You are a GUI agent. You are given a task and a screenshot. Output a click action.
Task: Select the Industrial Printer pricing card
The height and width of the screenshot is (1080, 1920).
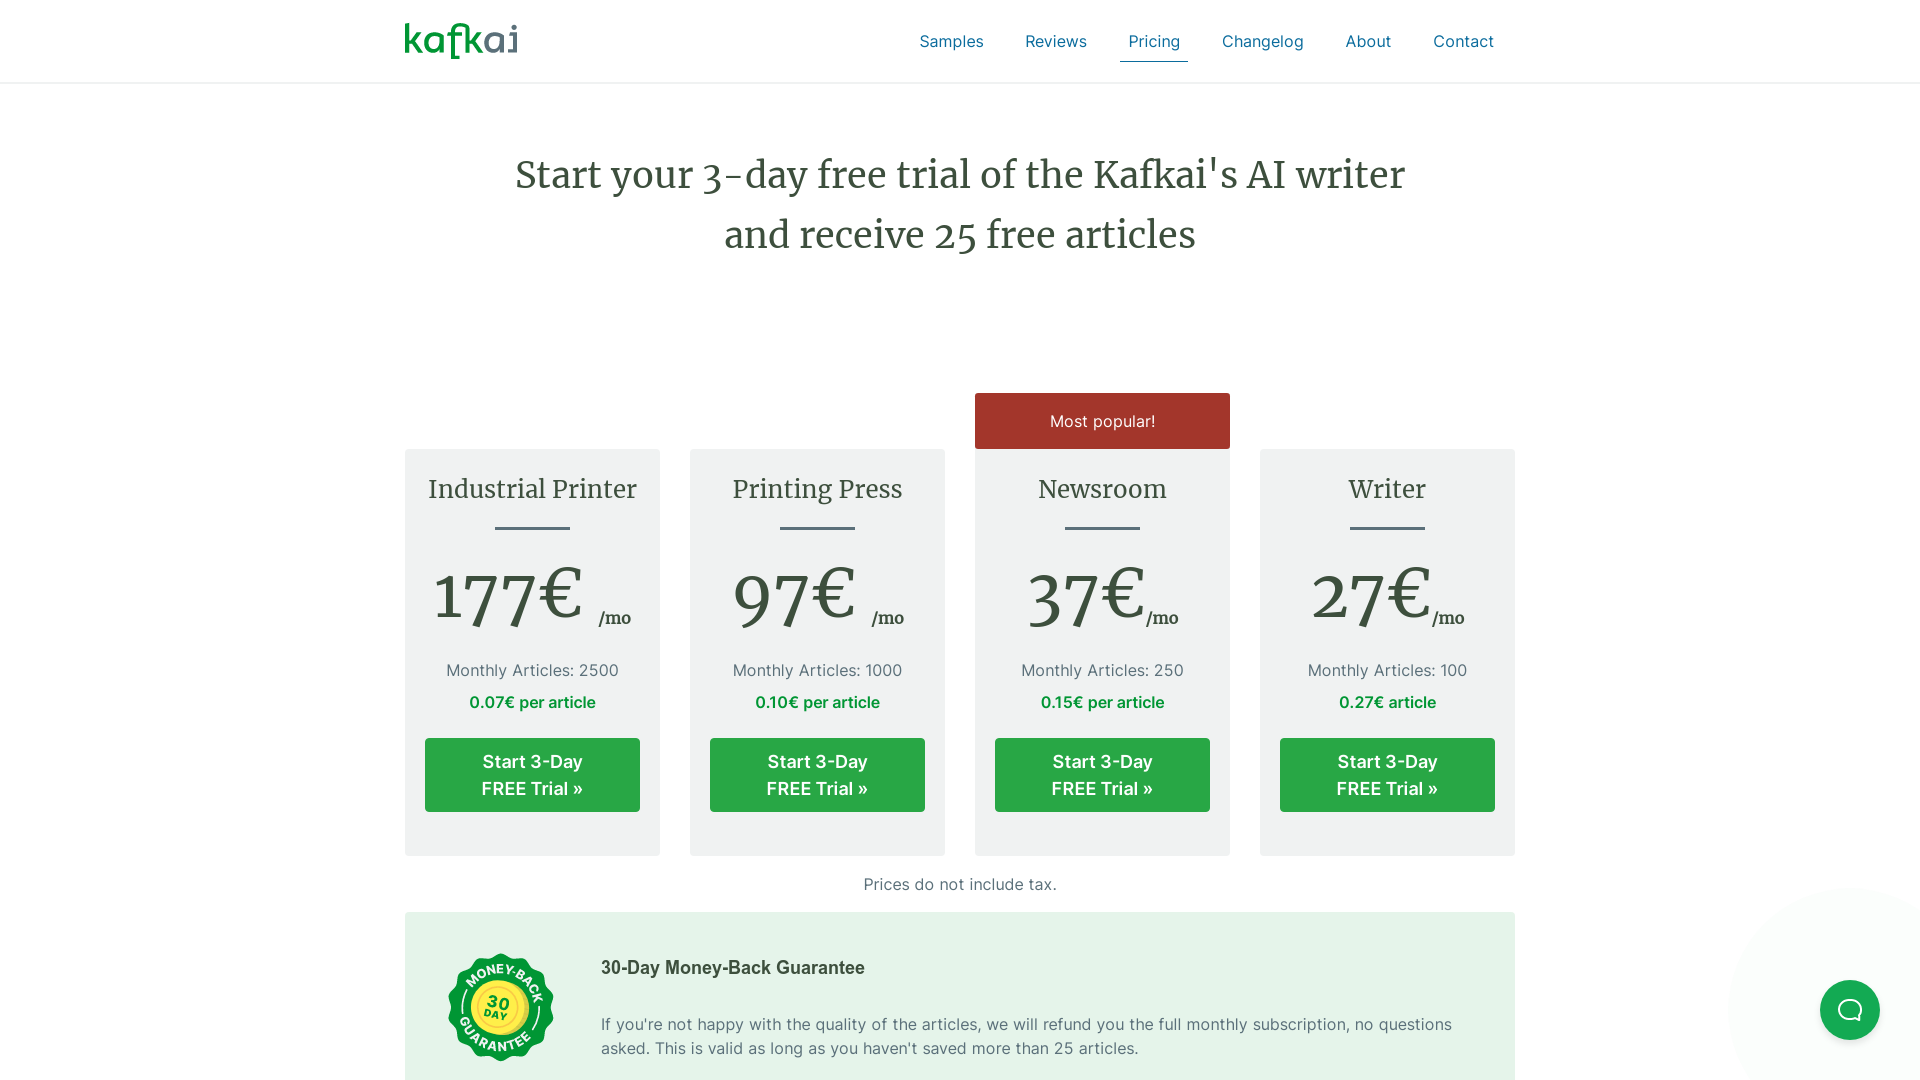(x=533, y=651)
